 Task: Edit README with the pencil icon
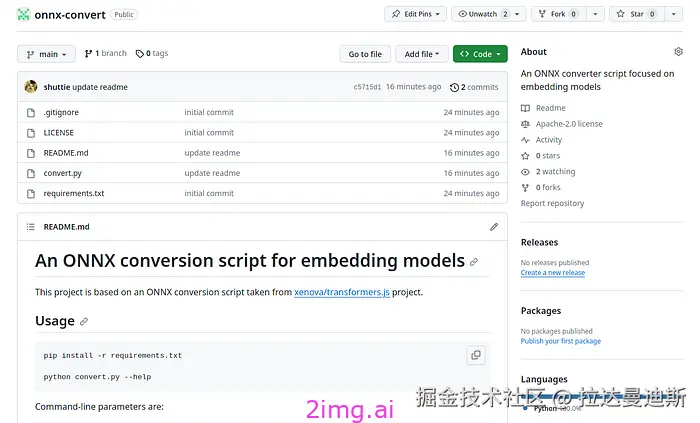click(494, 227)
